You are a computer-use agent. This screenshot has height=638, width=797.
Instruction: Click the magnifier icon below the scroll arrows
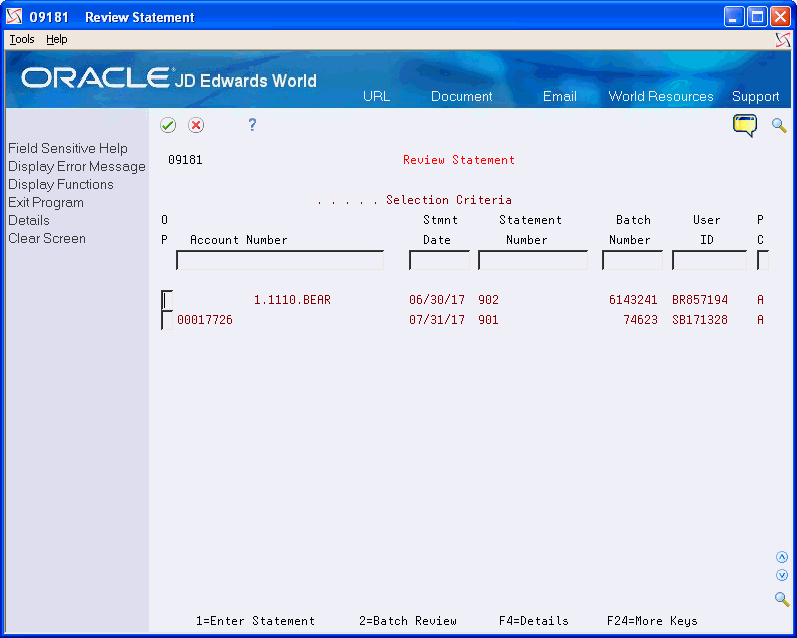(782, 598)
